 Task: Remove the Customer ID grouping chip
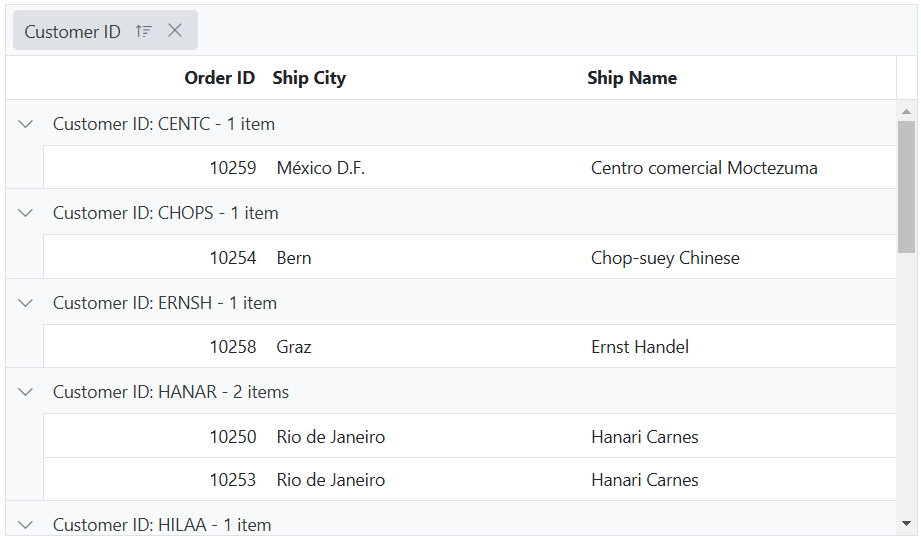(175, 31)
